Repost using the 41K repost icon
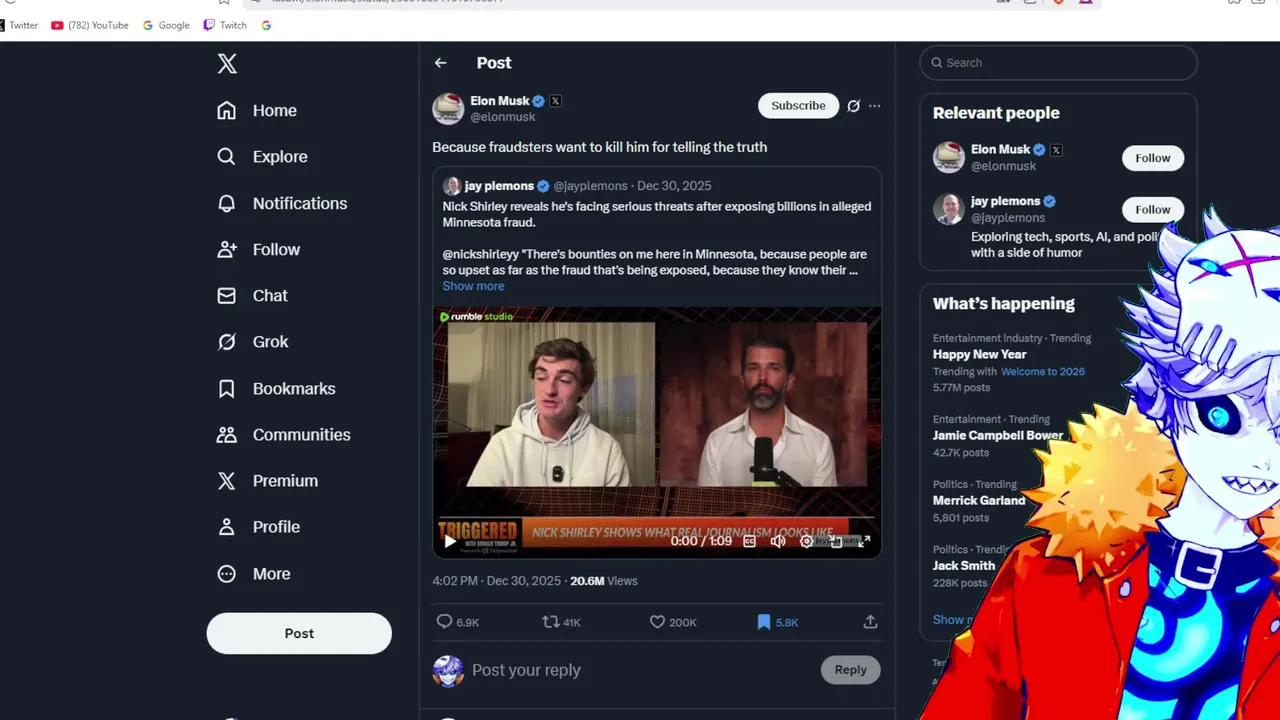Viewport: 1280px width, 720px height. pos(561,622)
